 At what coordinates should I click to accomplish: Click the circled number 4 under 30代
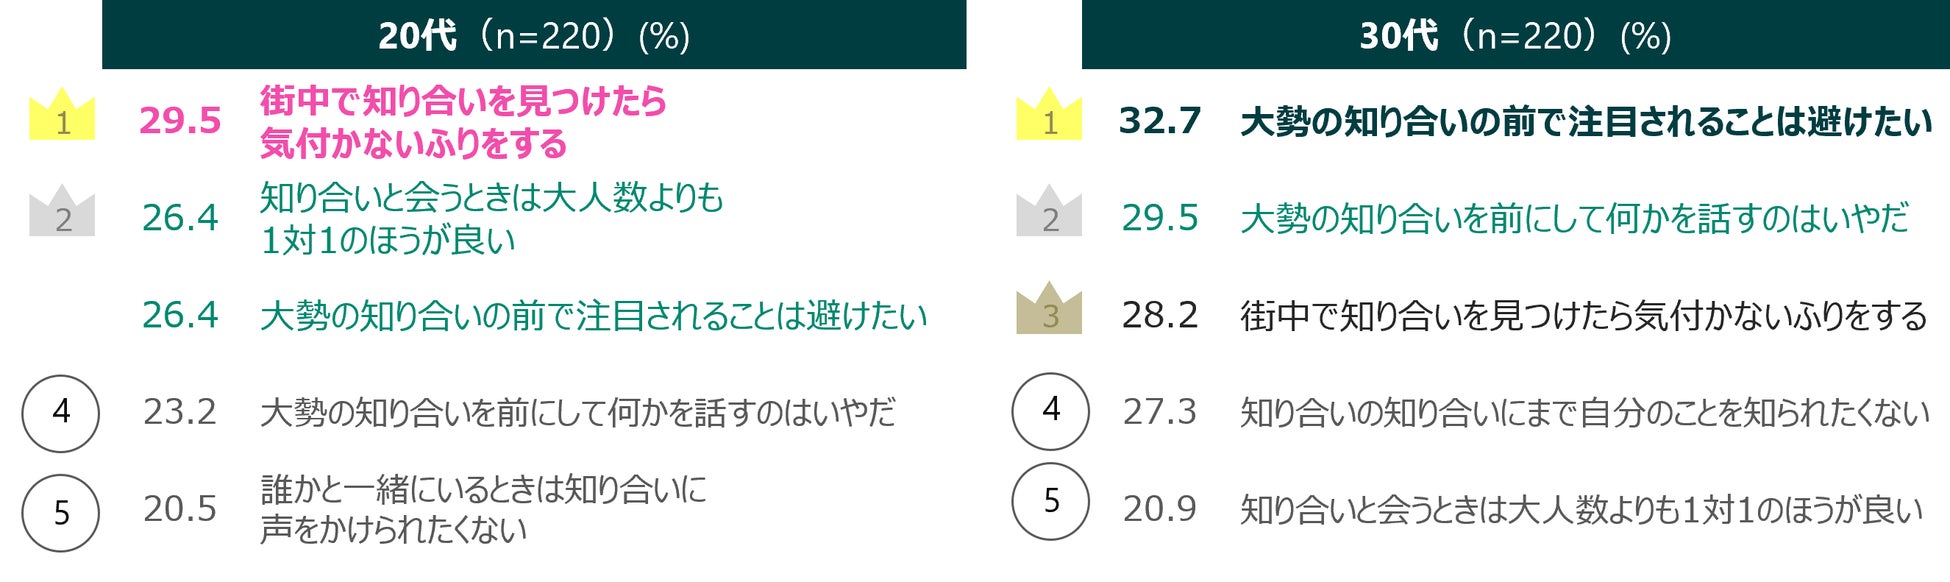1050,410
